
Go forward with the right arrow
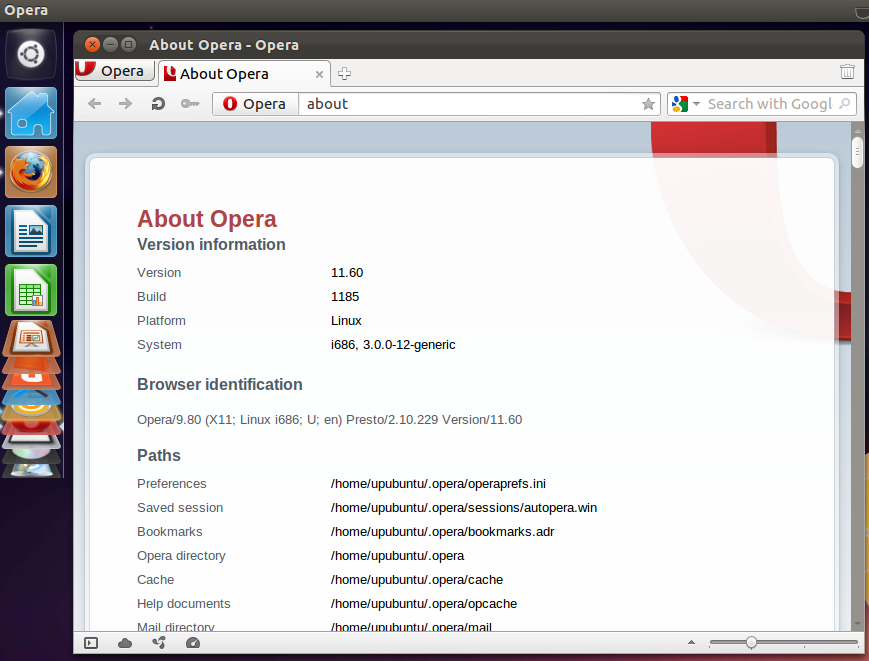[x=126, y=104]
